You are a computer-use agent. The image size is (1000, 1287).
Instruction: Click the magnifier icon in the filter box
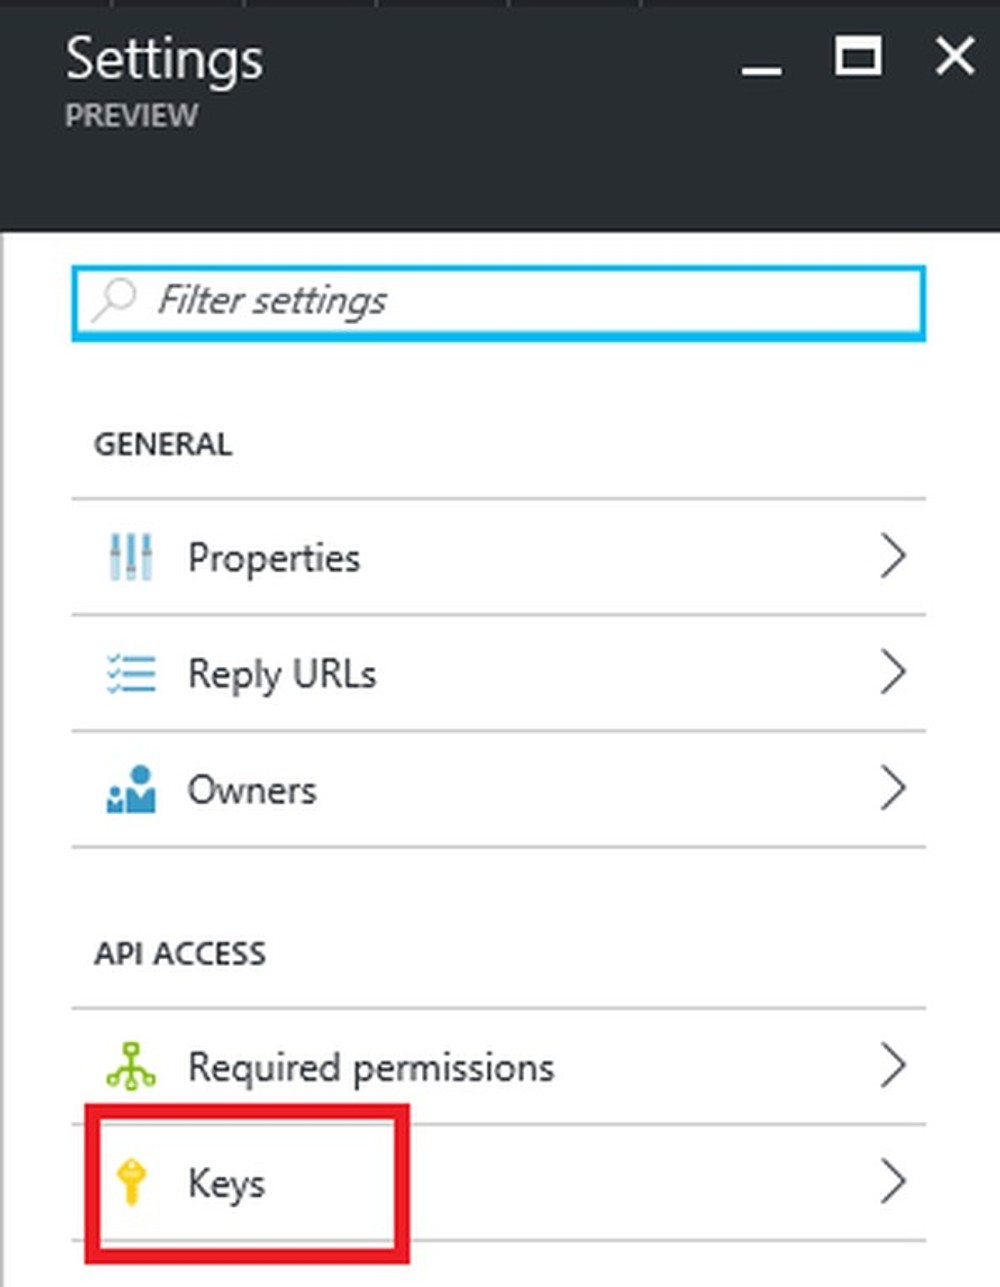[113, 300]
